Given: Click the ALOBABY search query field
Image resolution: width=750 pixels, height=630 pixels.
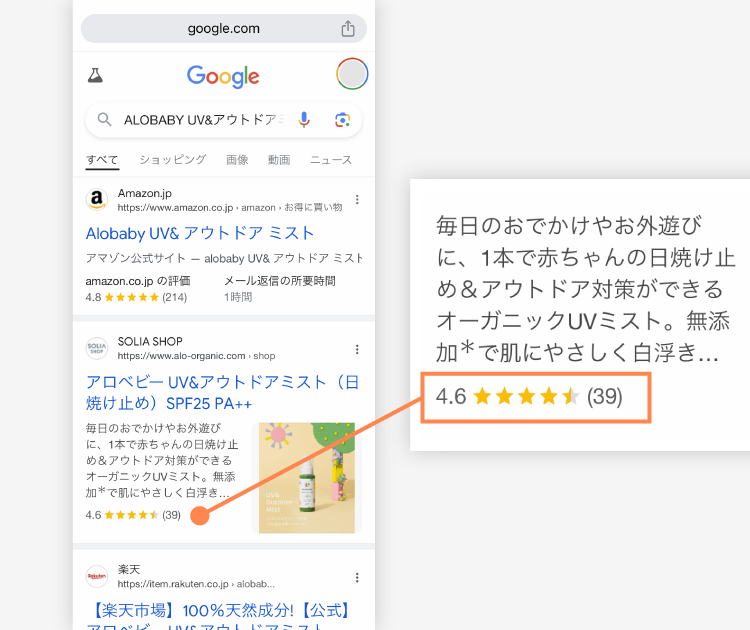Looking at the screenshot, I should coord(203,120).
